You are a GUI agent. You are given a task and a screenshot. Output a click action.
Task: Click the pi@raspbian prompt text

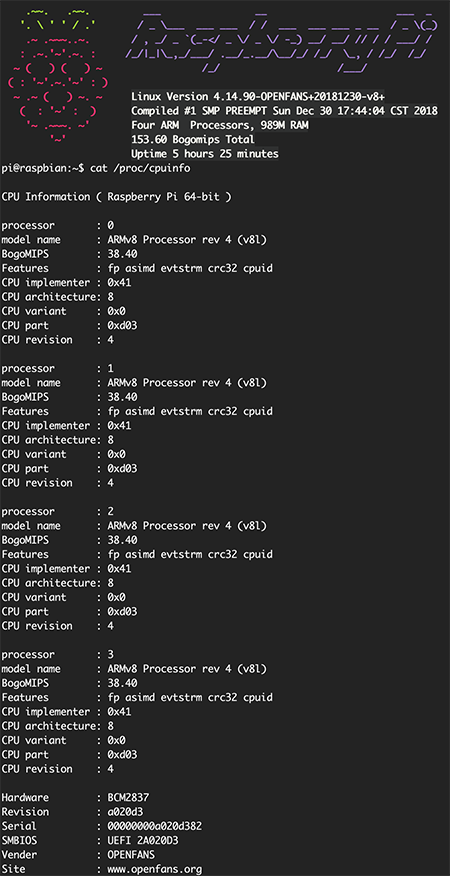tap(42, 168)
